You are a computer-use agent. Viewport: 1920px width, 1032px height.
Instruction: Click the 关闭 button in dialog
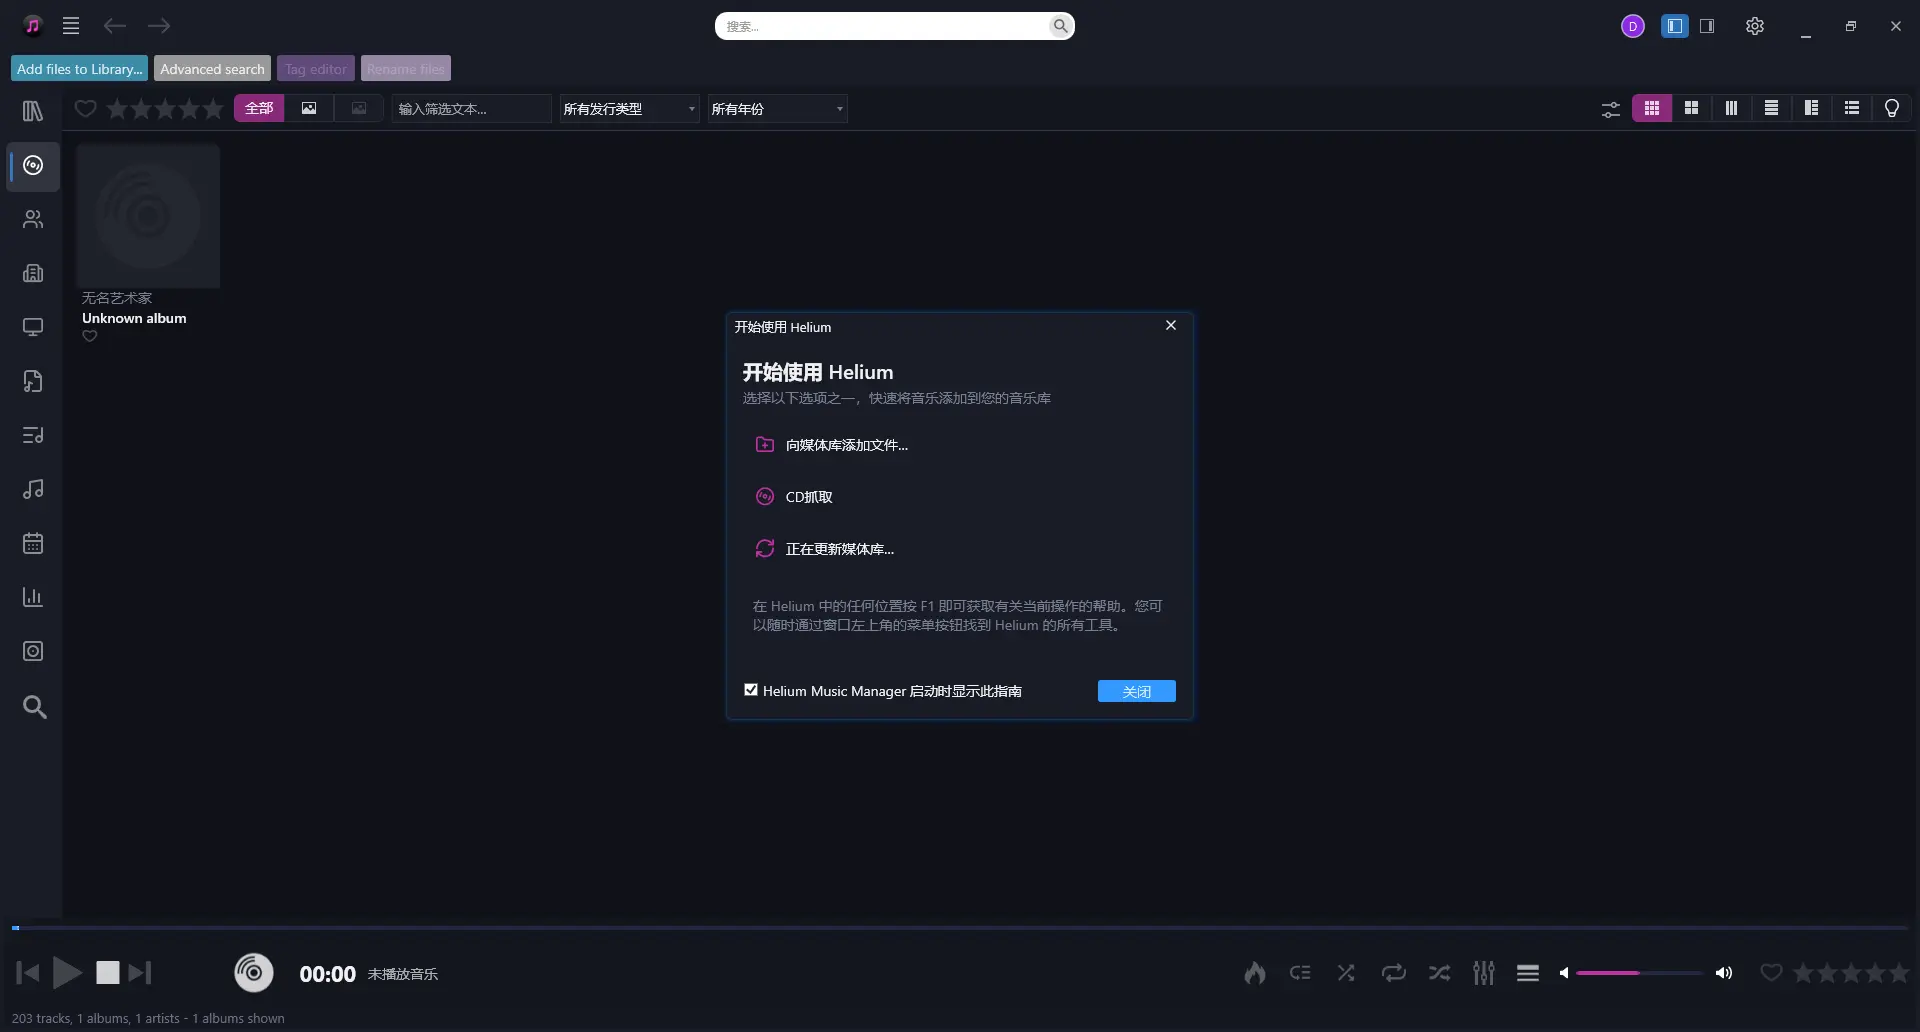click(x=1137, y=691)
